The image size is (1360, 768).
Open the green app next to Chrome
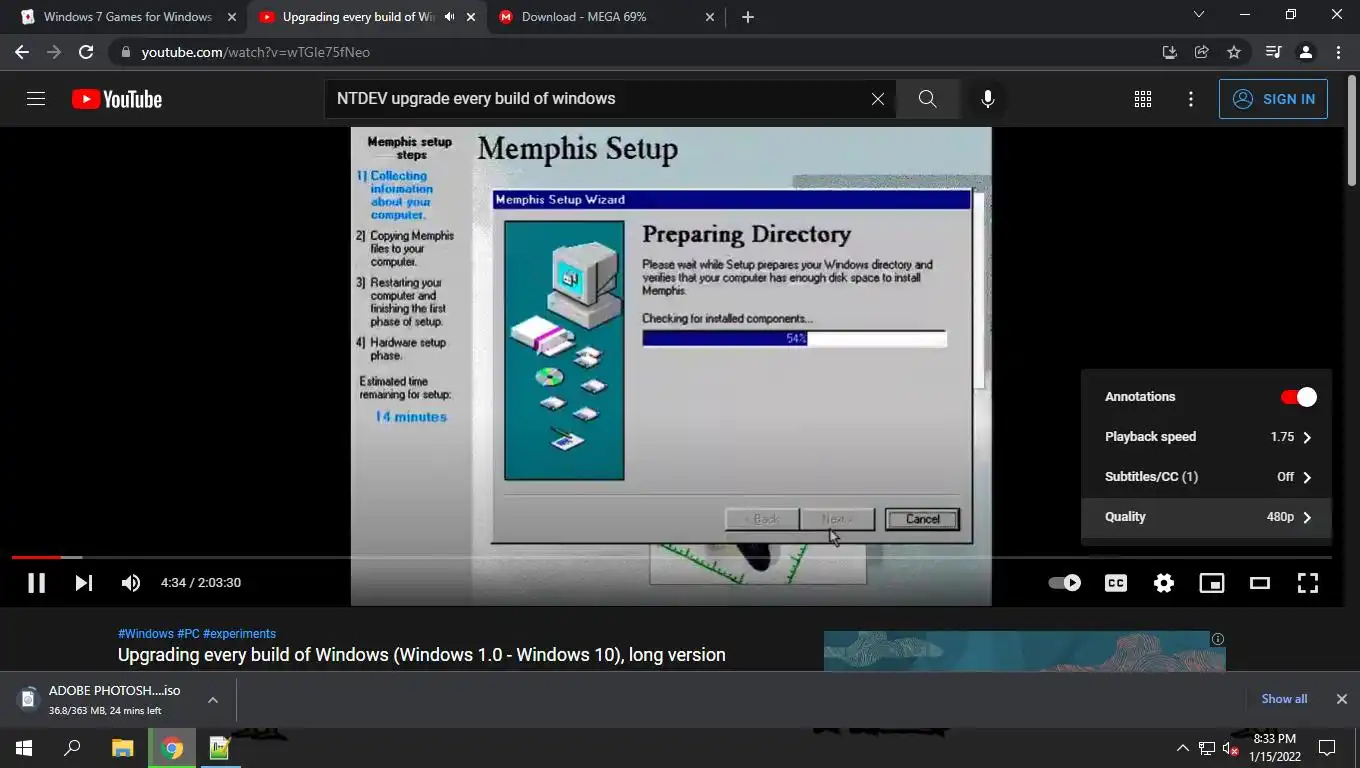(220, 748)
